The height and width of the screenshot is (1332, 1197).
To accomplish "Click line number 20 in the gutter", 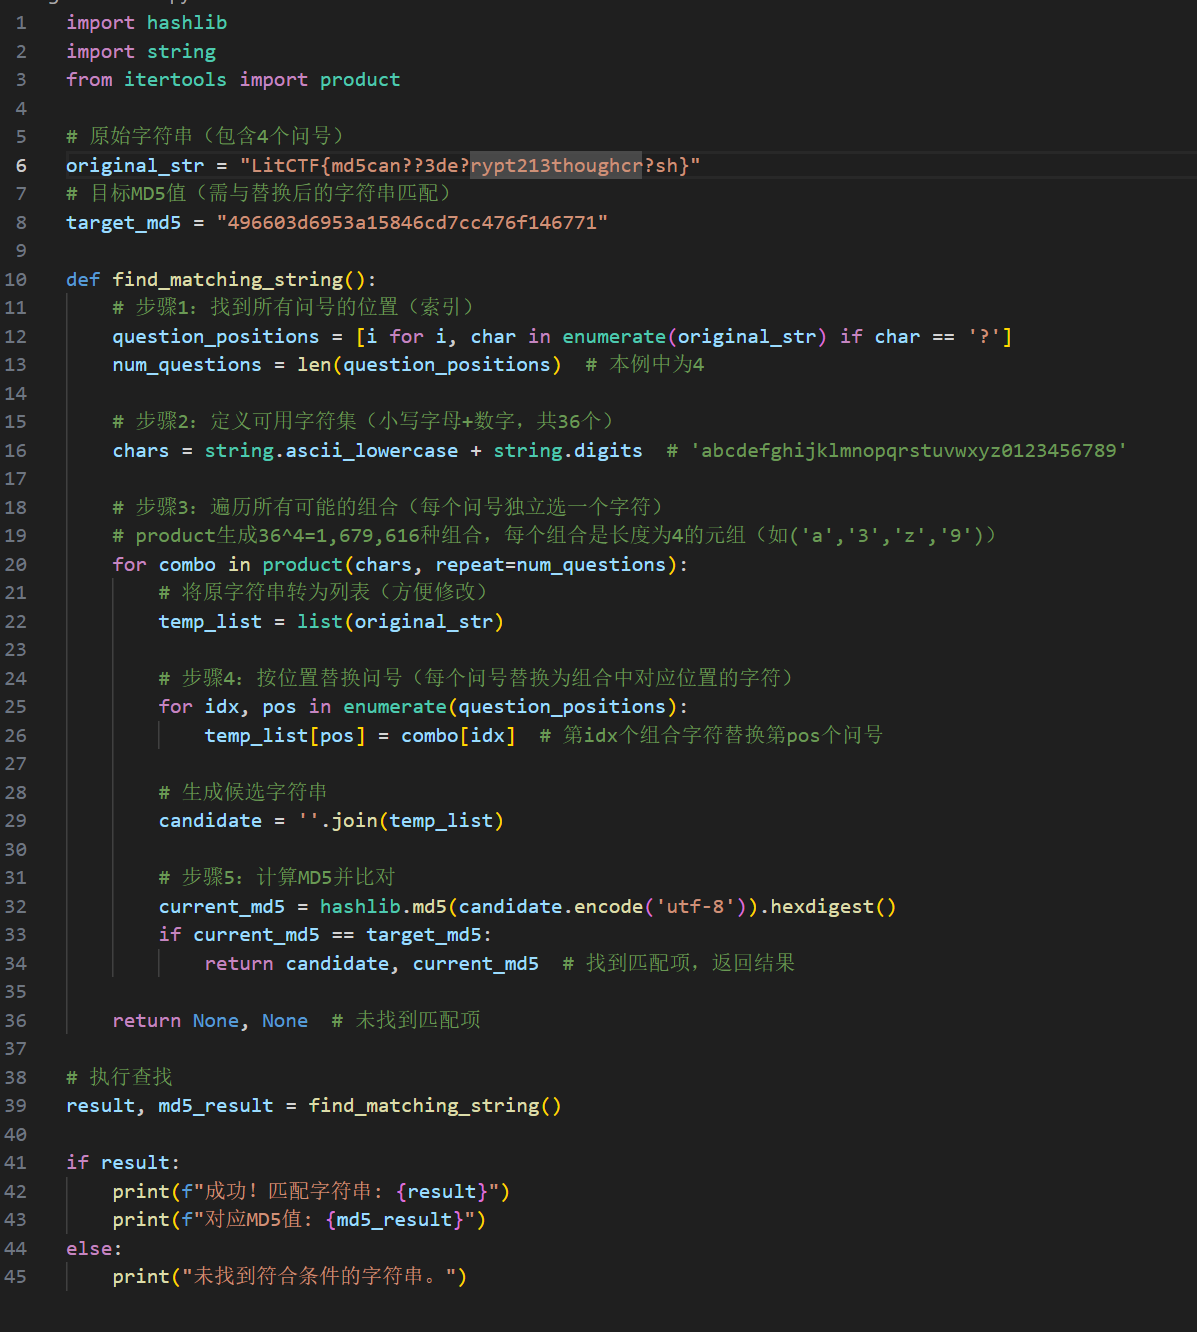I will tap(16, 565).
